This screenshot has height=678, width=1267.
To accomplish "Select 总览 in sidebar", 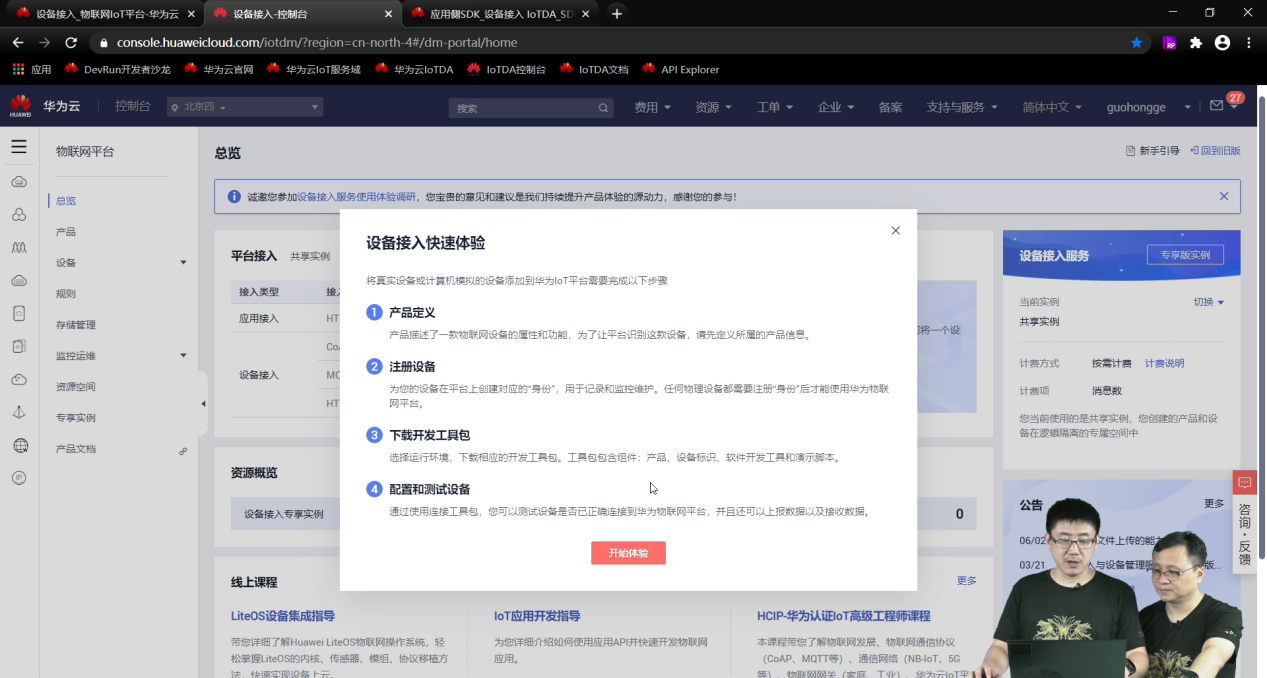I will pos(66,200).
